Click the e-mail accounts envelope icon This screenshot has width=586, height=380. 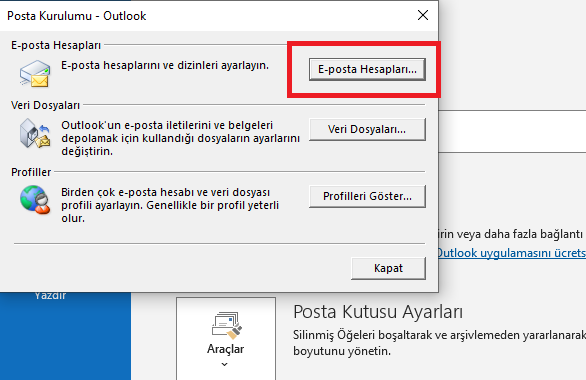[35, 74]
